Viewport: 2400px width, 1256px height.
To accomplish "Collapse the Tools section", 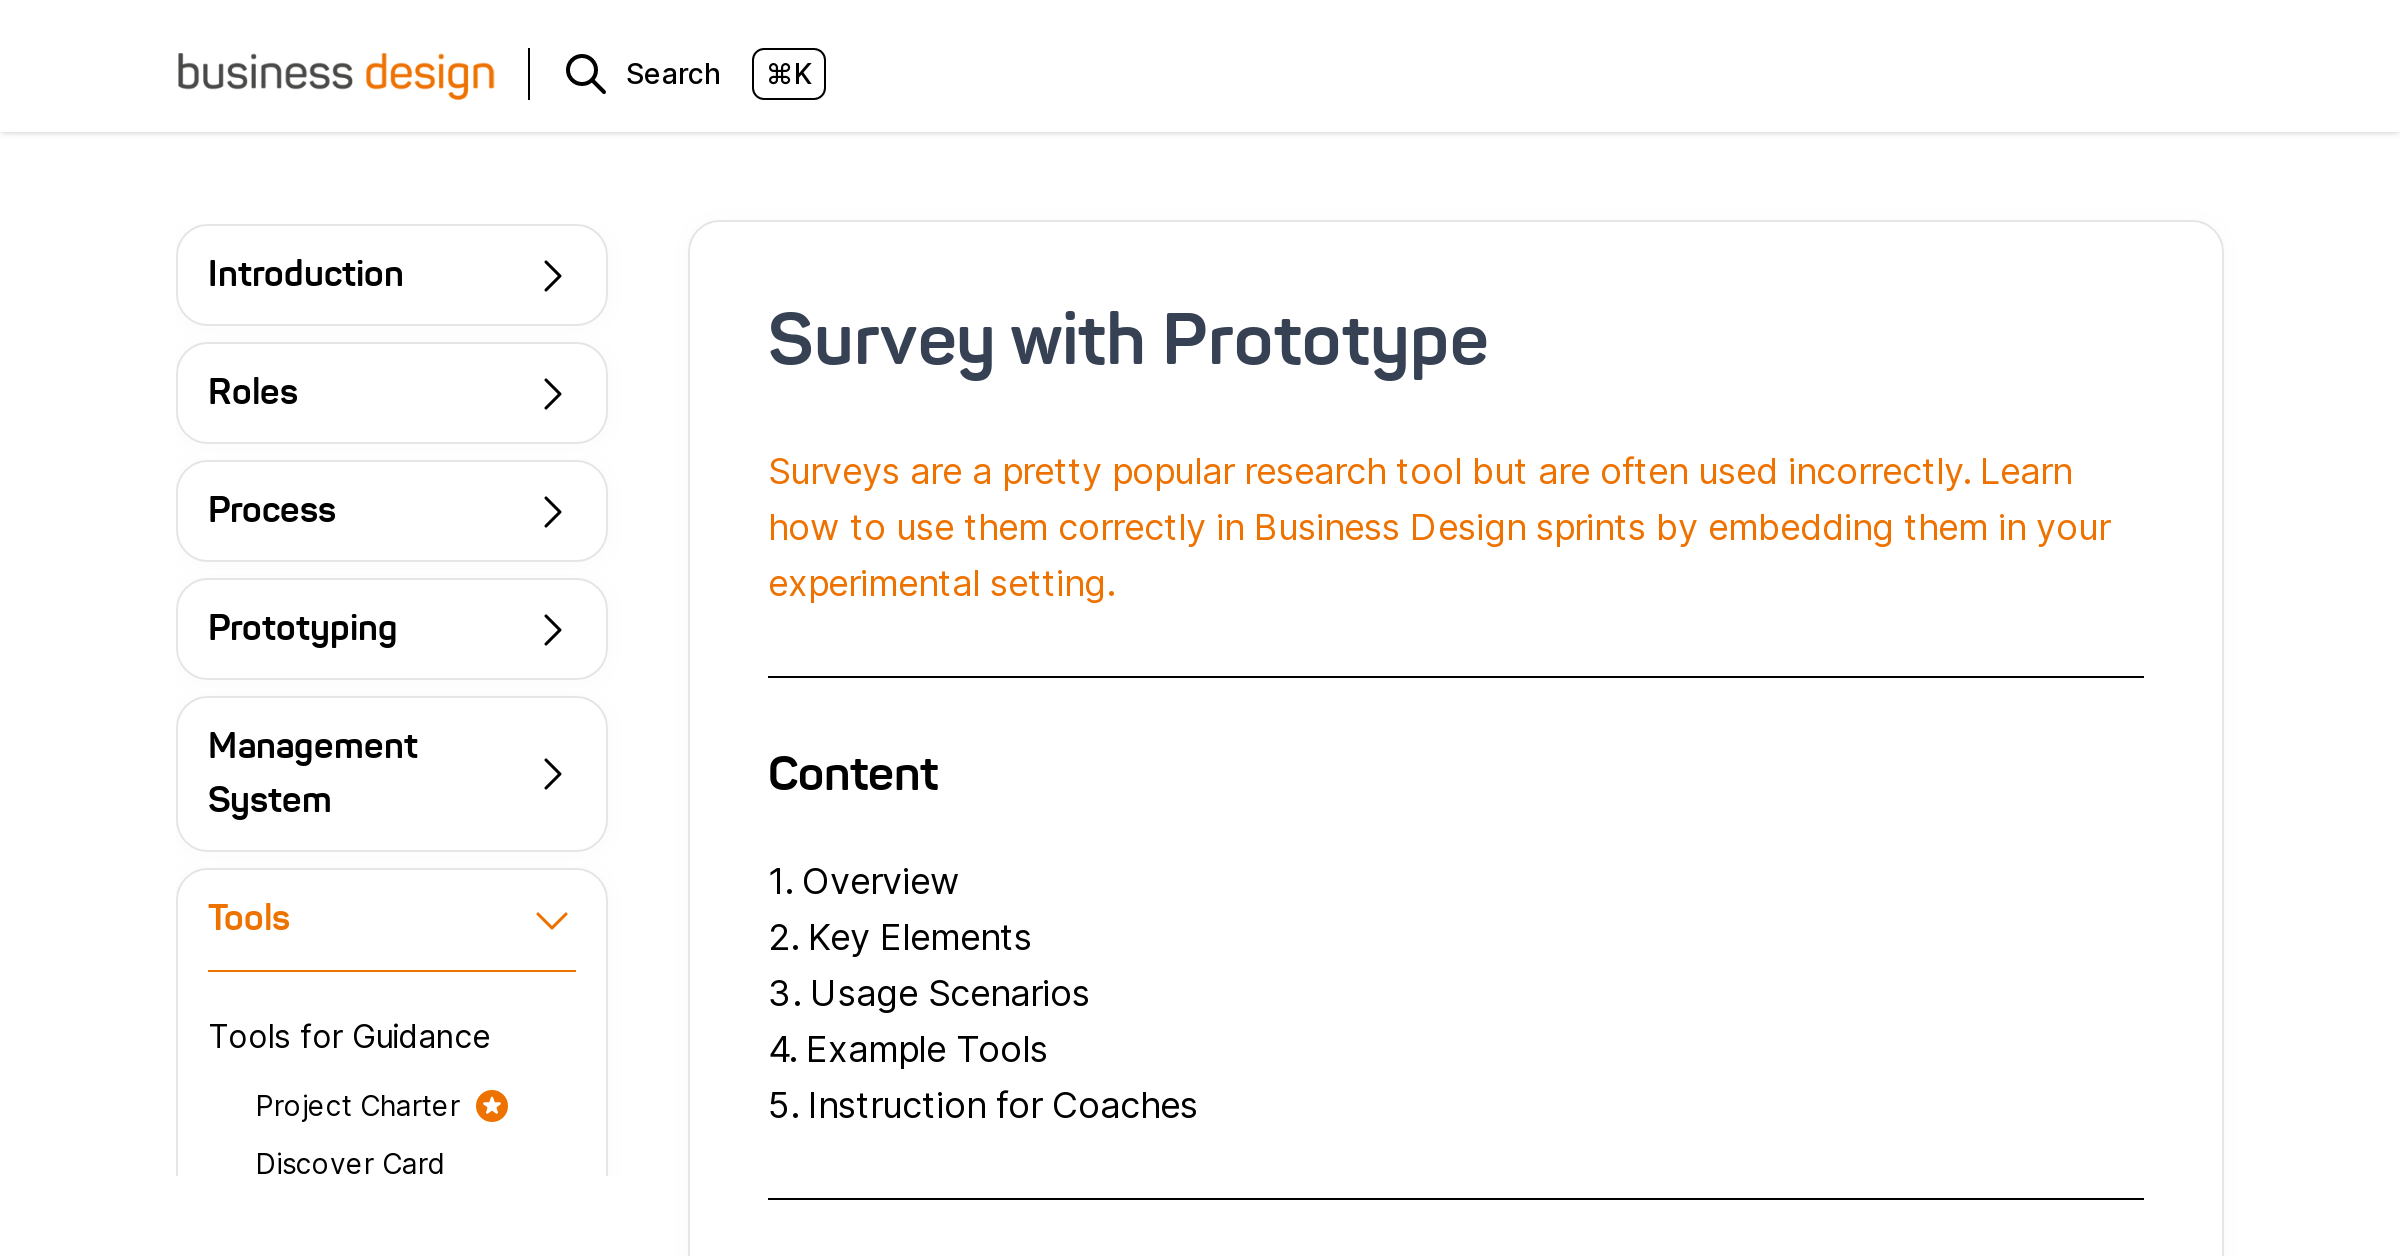I will 551,918.
